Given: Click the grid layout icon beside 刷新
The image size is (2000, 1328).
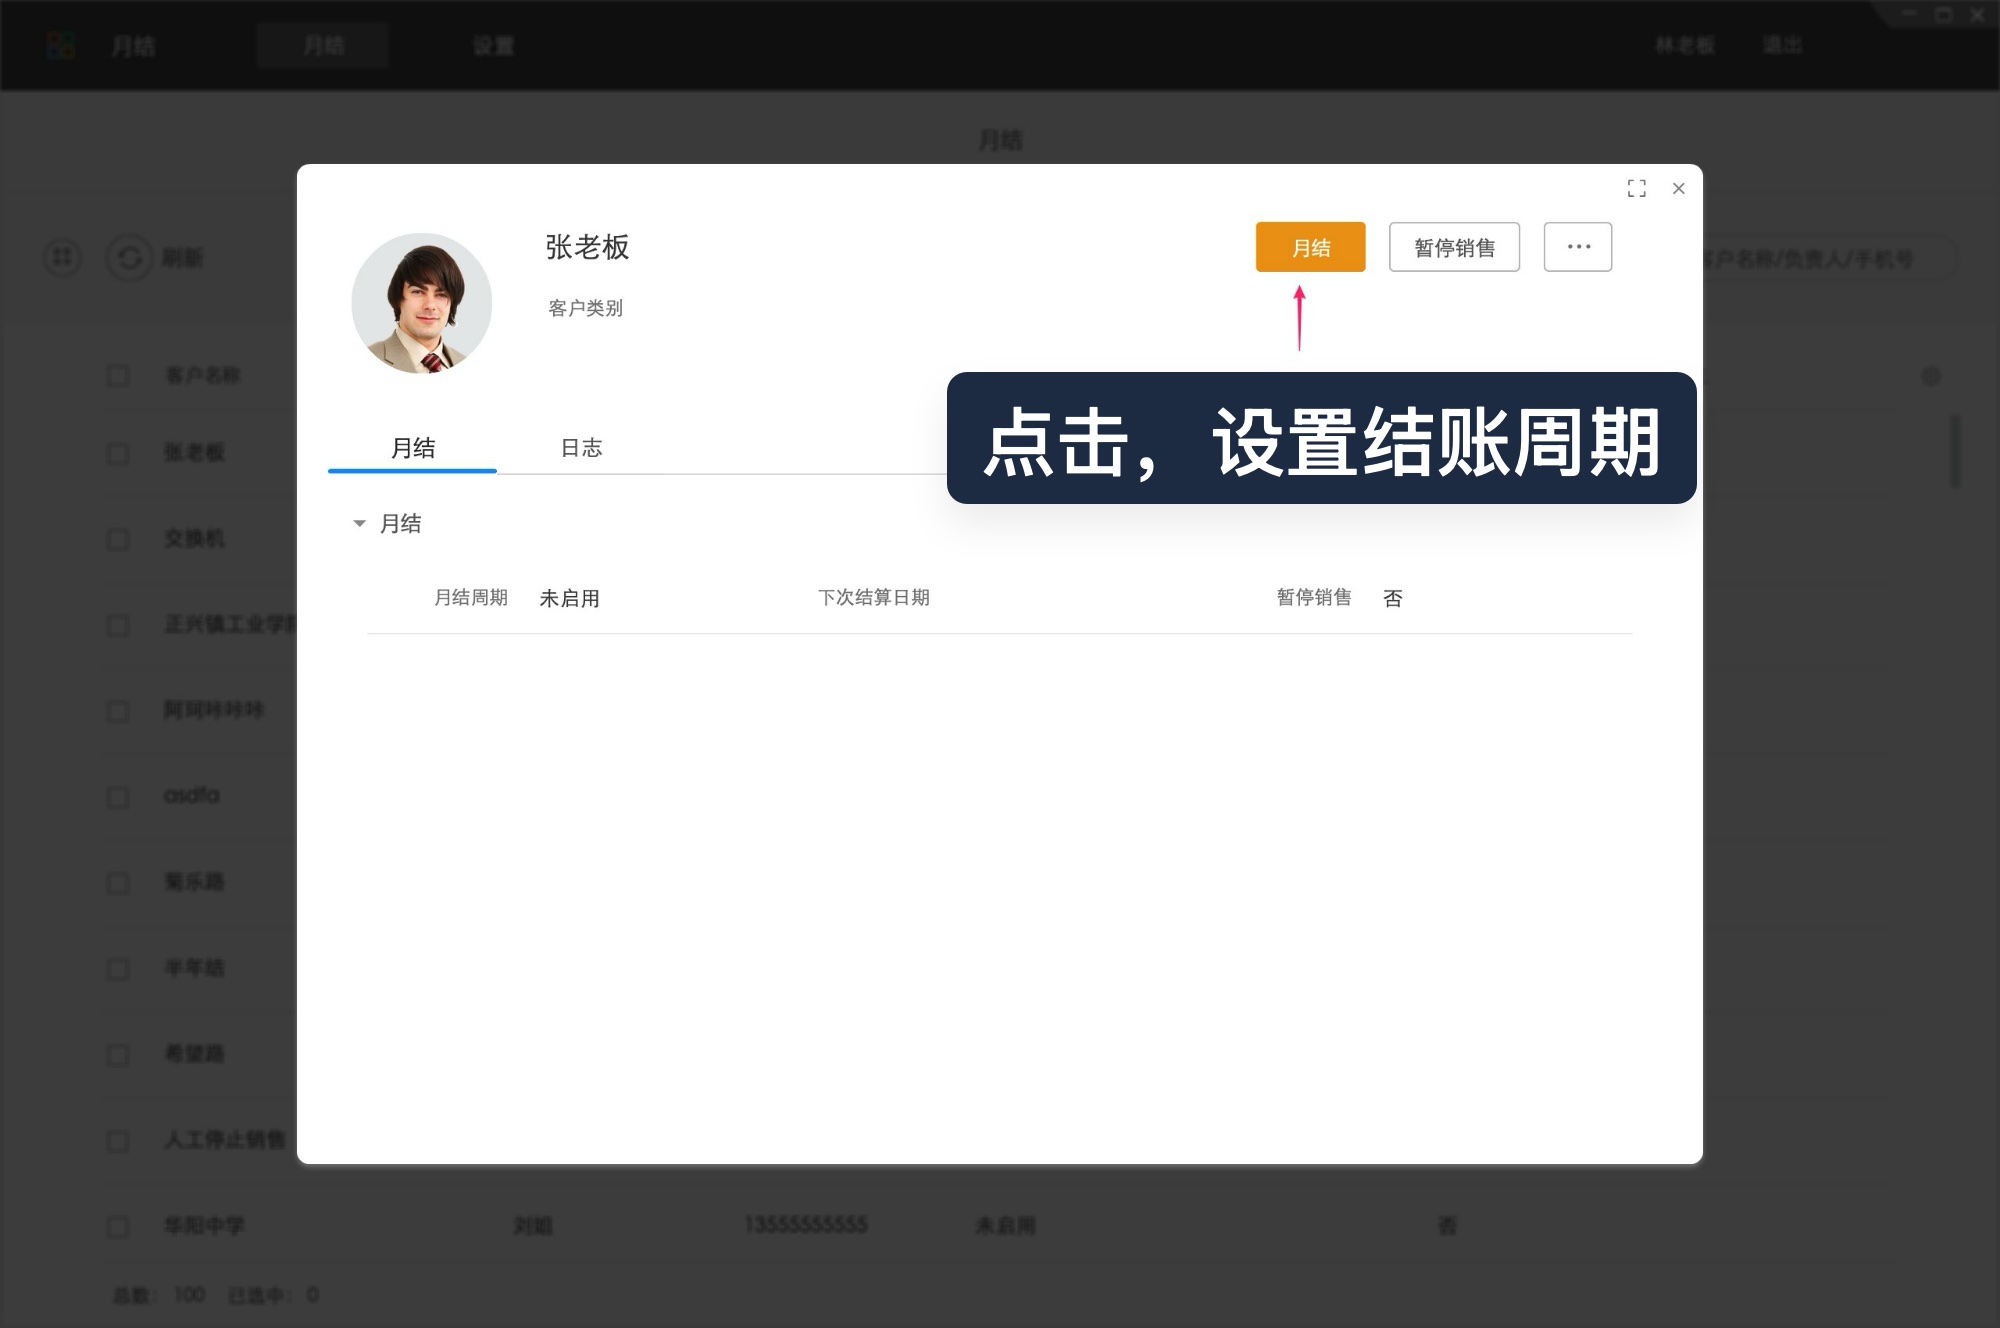Looking at the screenshot, I should pyautogui.click(x=62, y=258).
